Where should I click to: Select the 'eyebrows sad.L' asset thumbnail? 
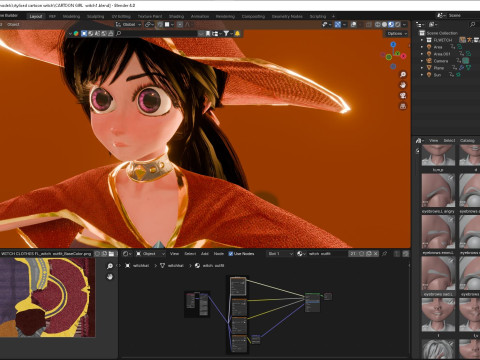(x=438, y=273)
